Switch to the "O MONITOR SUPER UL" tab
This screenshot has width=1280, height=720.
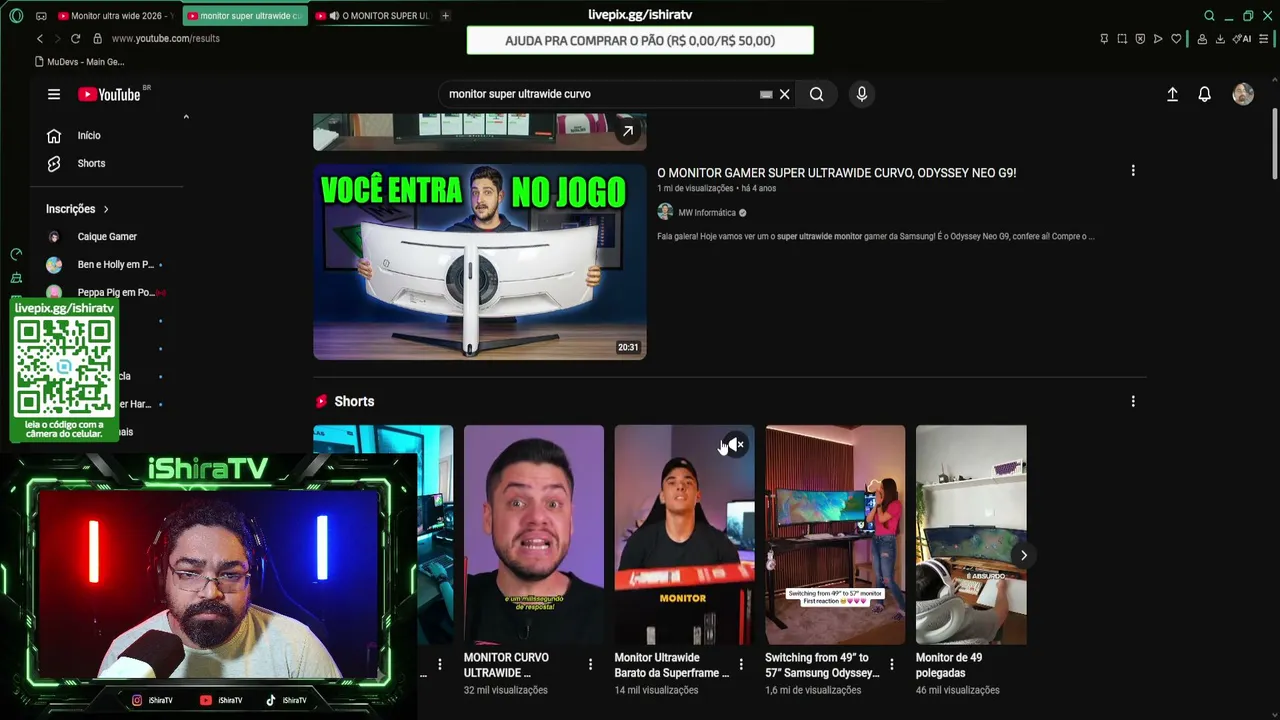(372, 16)
